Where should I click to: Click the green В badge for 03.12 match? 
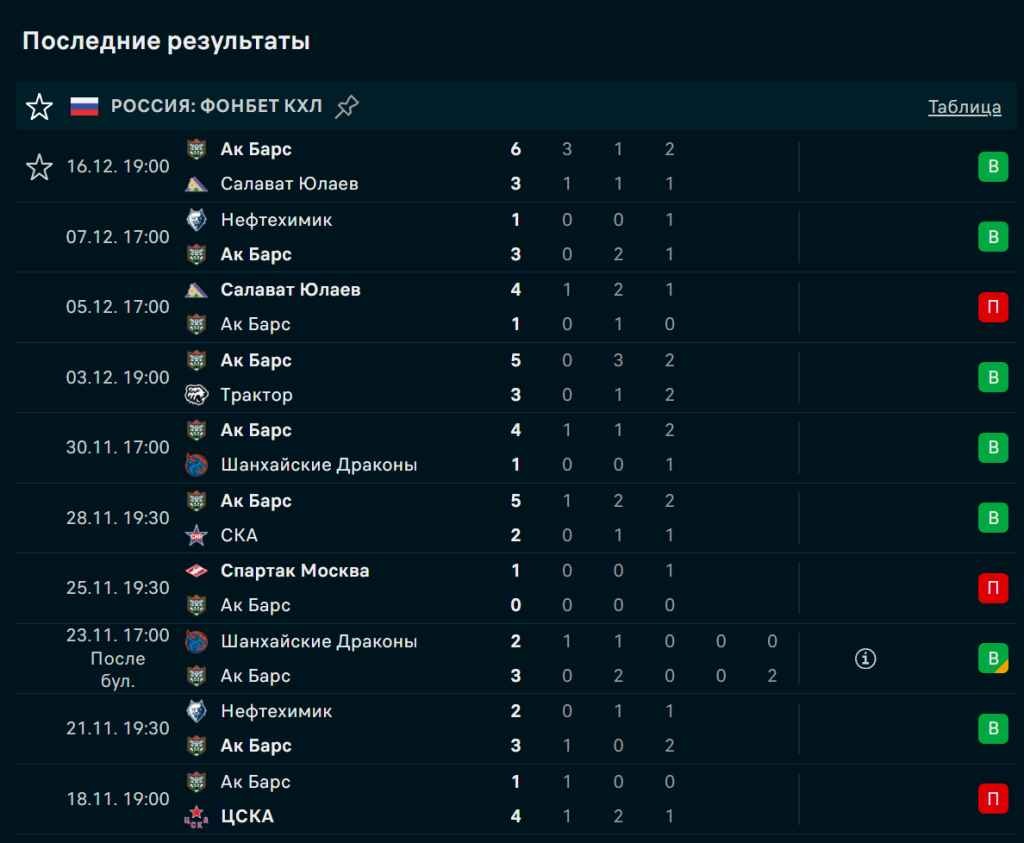[992, 377]
